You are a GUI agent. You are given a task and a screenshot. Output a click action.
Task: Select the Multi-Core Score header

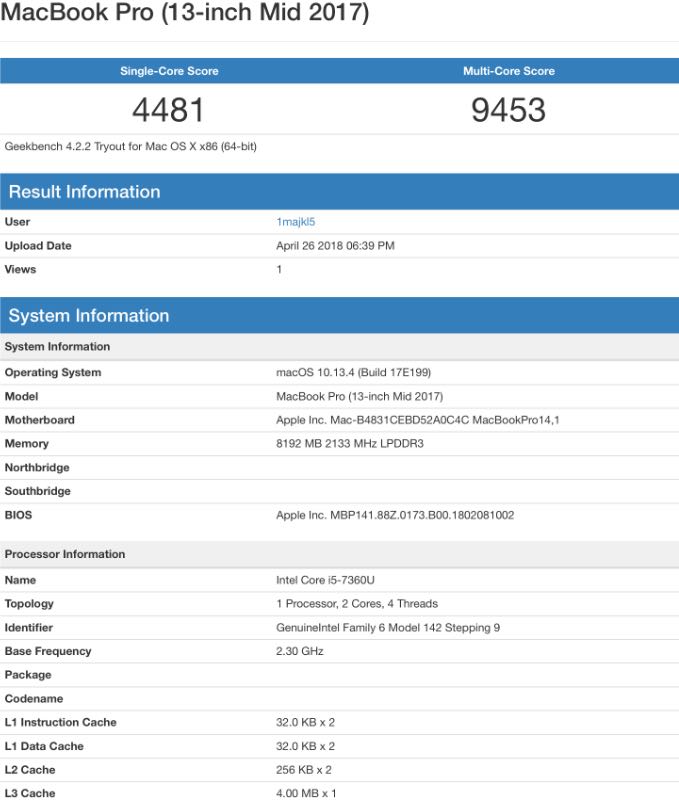[x=508, y=71]
